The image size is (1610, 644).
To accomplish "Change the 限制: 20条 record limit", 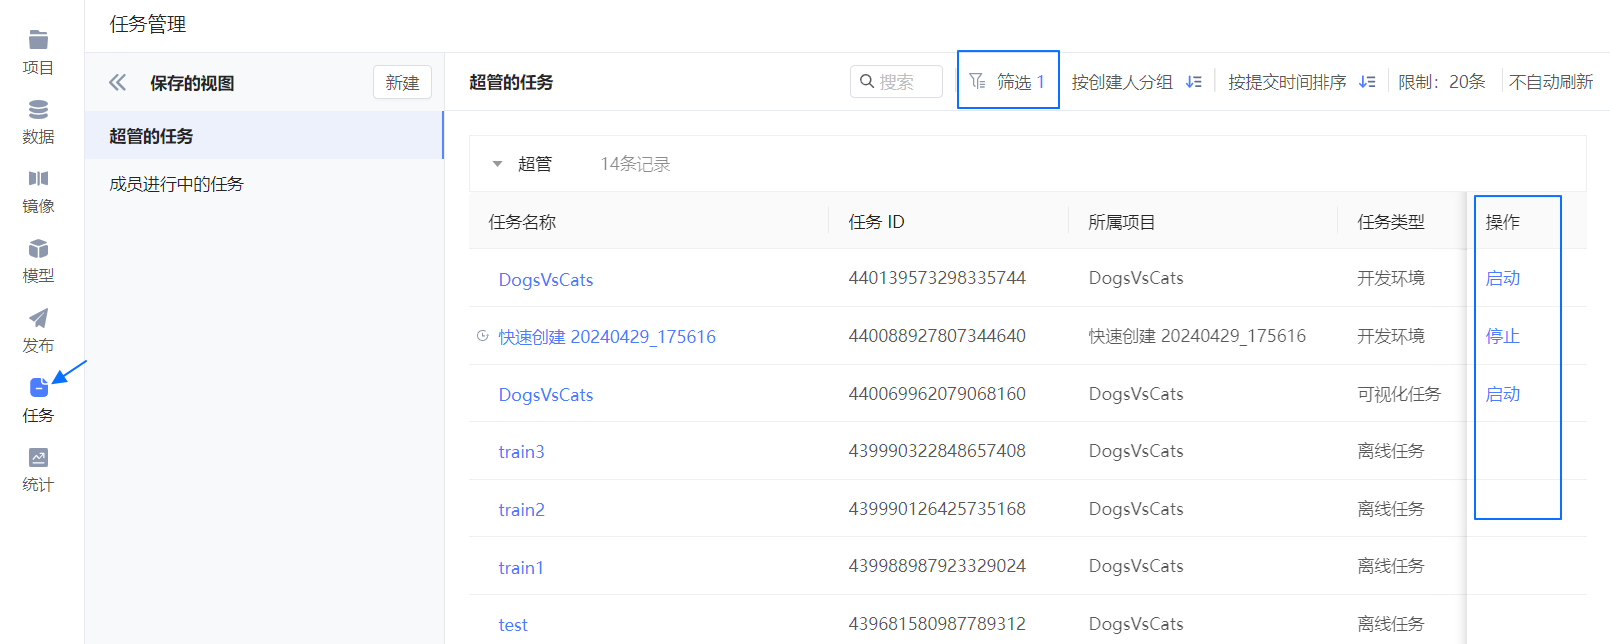I will pos(1441,82).
